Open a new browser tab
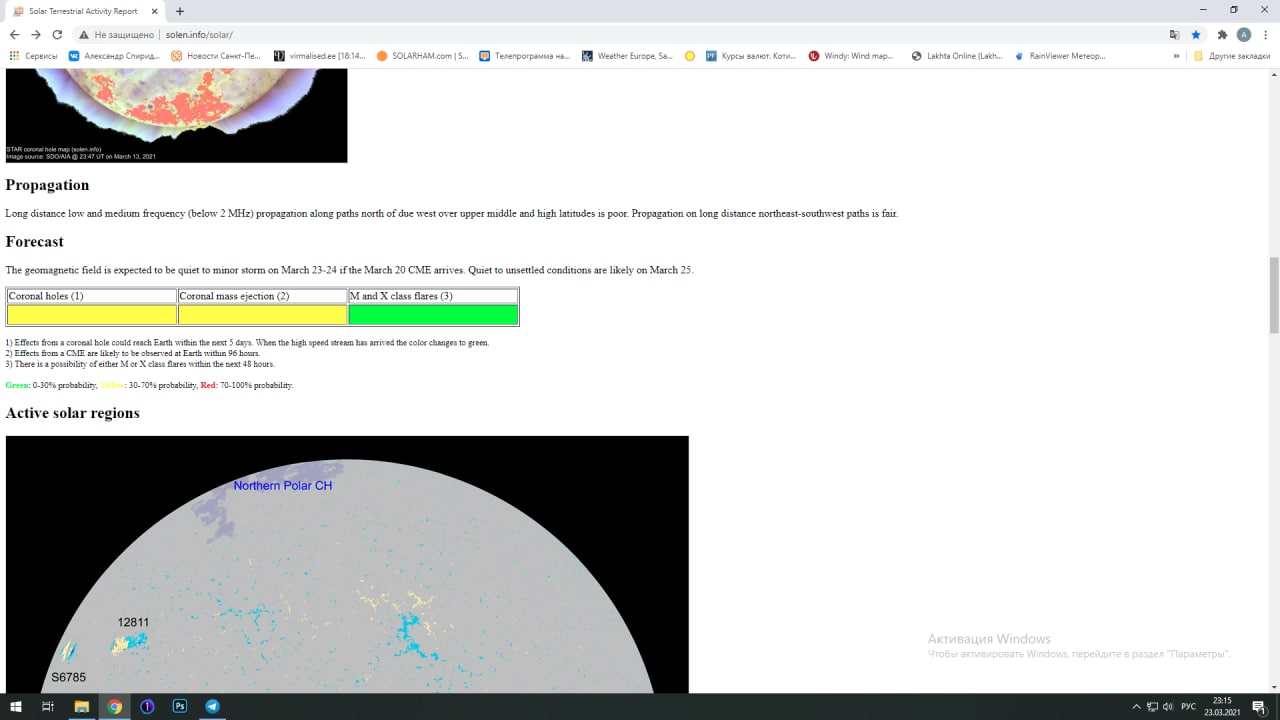This screenshot has width=1280, height=720. coord(180,11)
